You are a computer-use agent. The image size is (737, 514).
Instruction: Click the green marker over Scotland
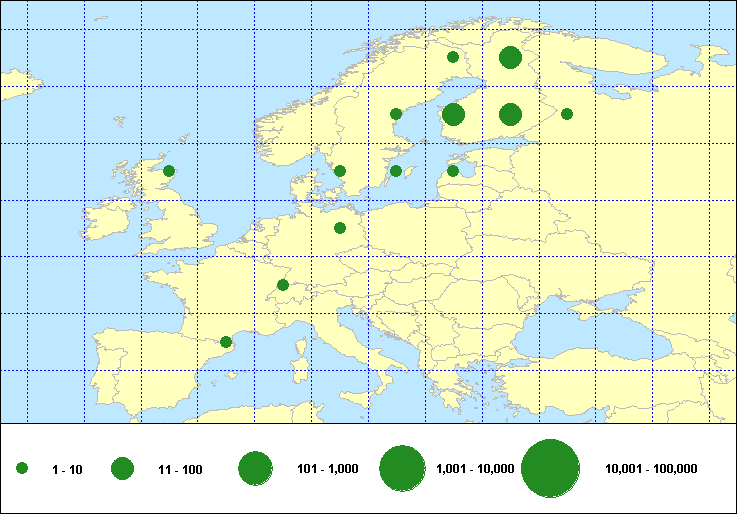[x=169, y=171]
